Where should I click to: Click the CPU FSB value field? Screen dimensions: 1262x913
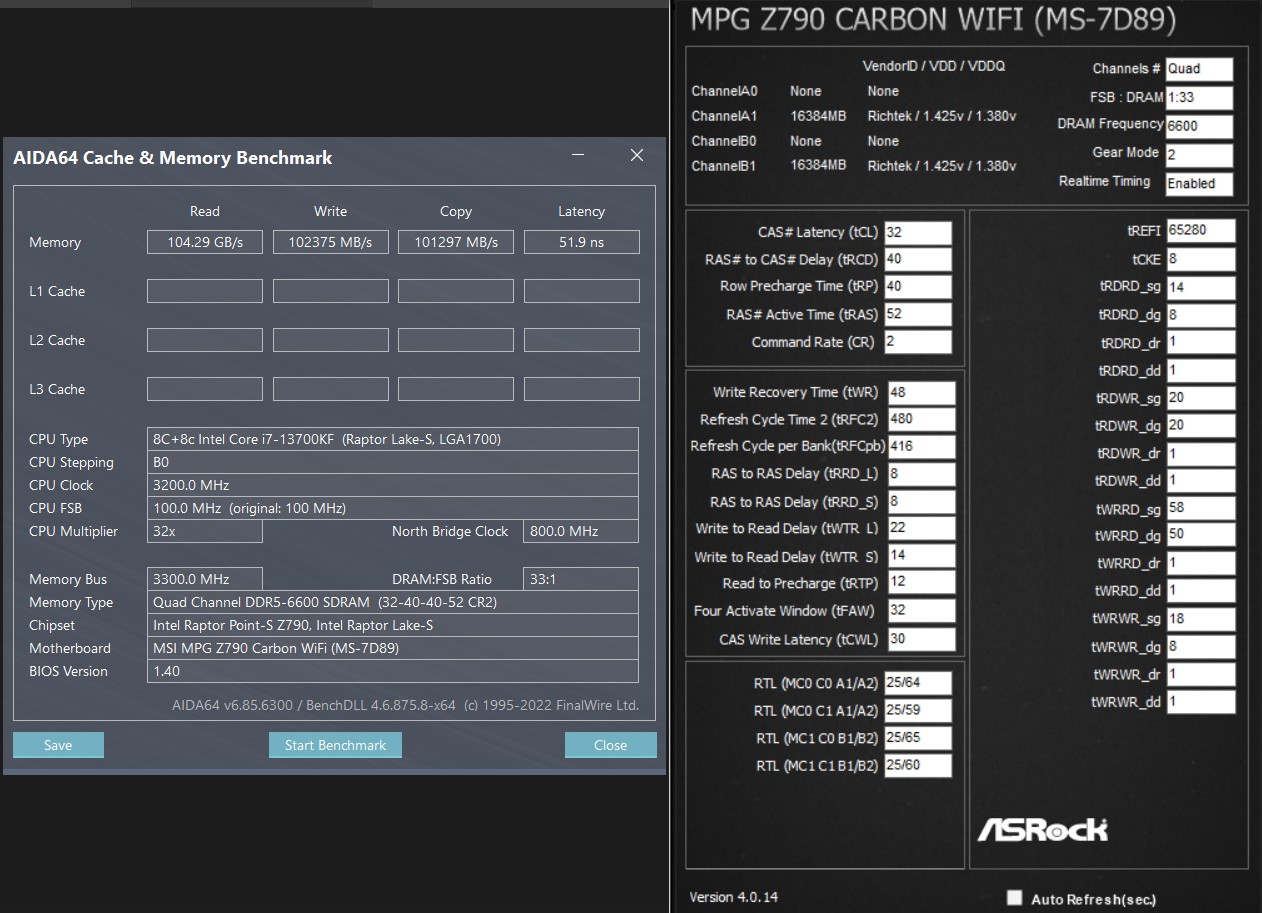pos(393,508)
